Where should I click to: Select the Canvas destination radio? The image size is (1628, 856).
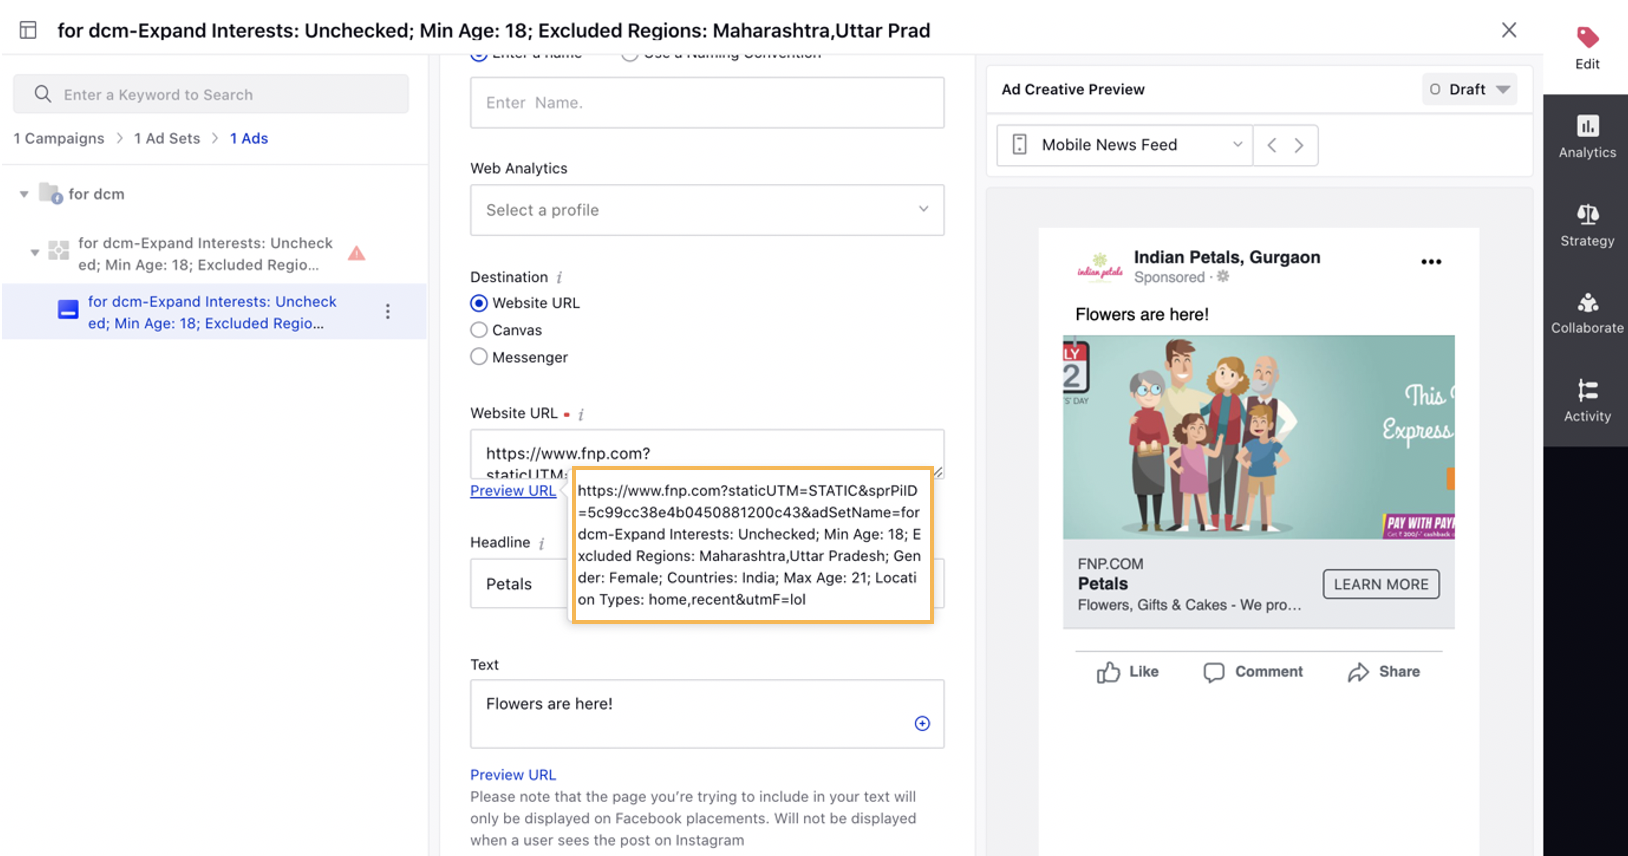479,330
